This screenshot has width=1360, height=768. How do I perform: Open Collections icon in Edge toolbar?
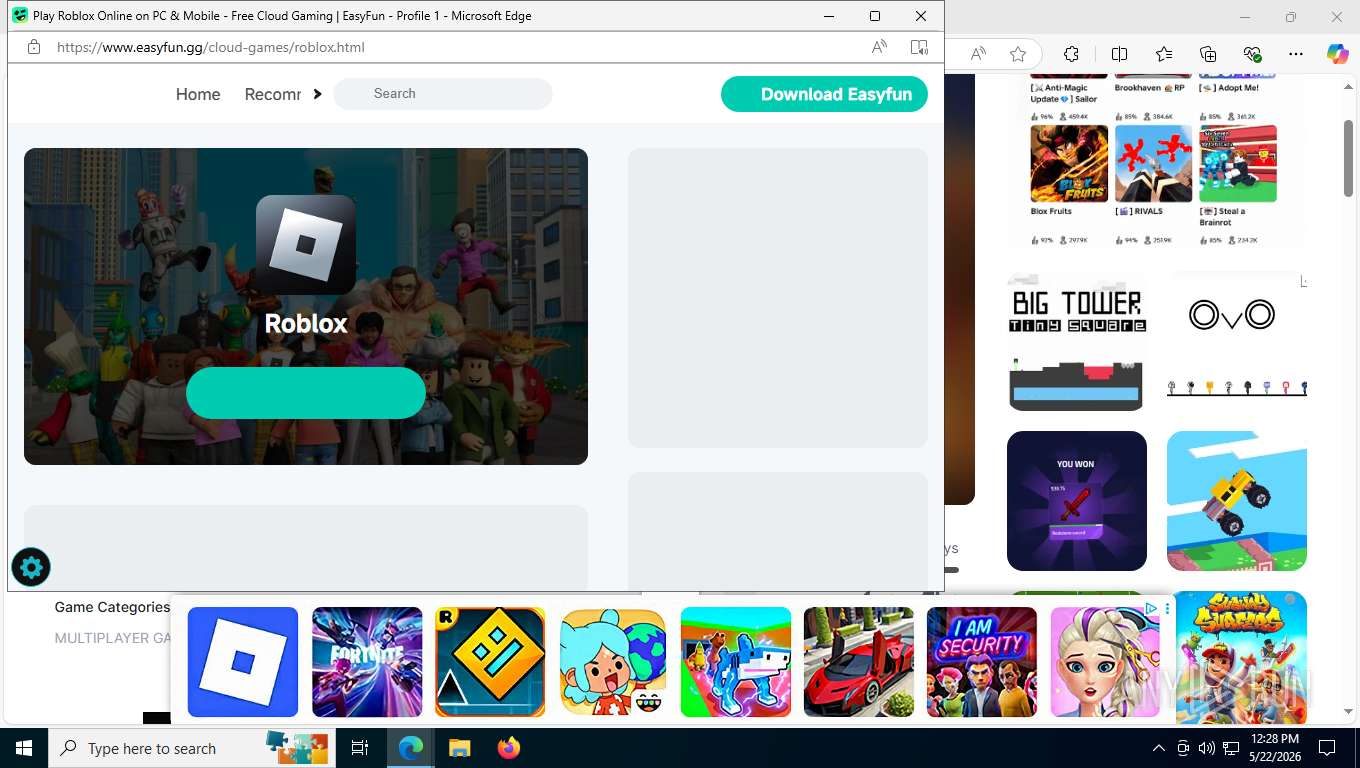click(x=1208, y=54)
